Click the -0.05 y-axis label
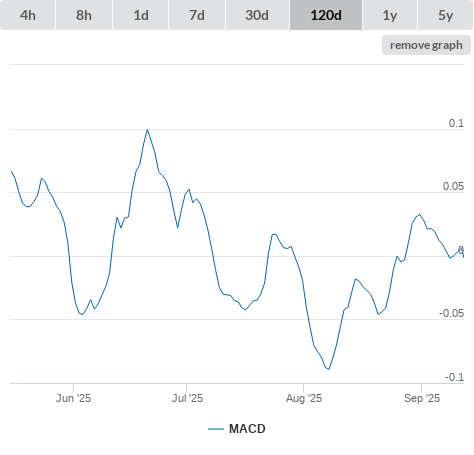 [451, 313]
